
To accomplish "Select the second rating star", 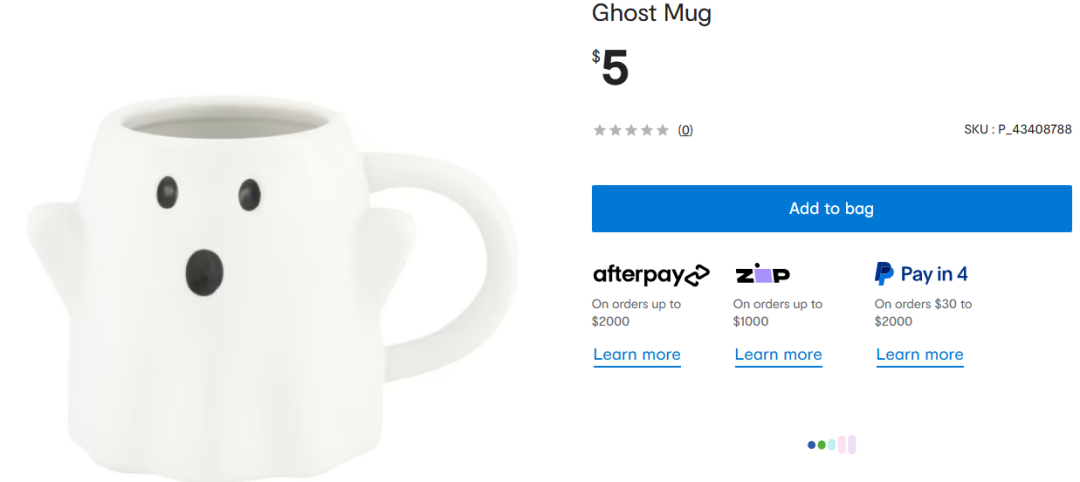I will click(x=615, y=130).
